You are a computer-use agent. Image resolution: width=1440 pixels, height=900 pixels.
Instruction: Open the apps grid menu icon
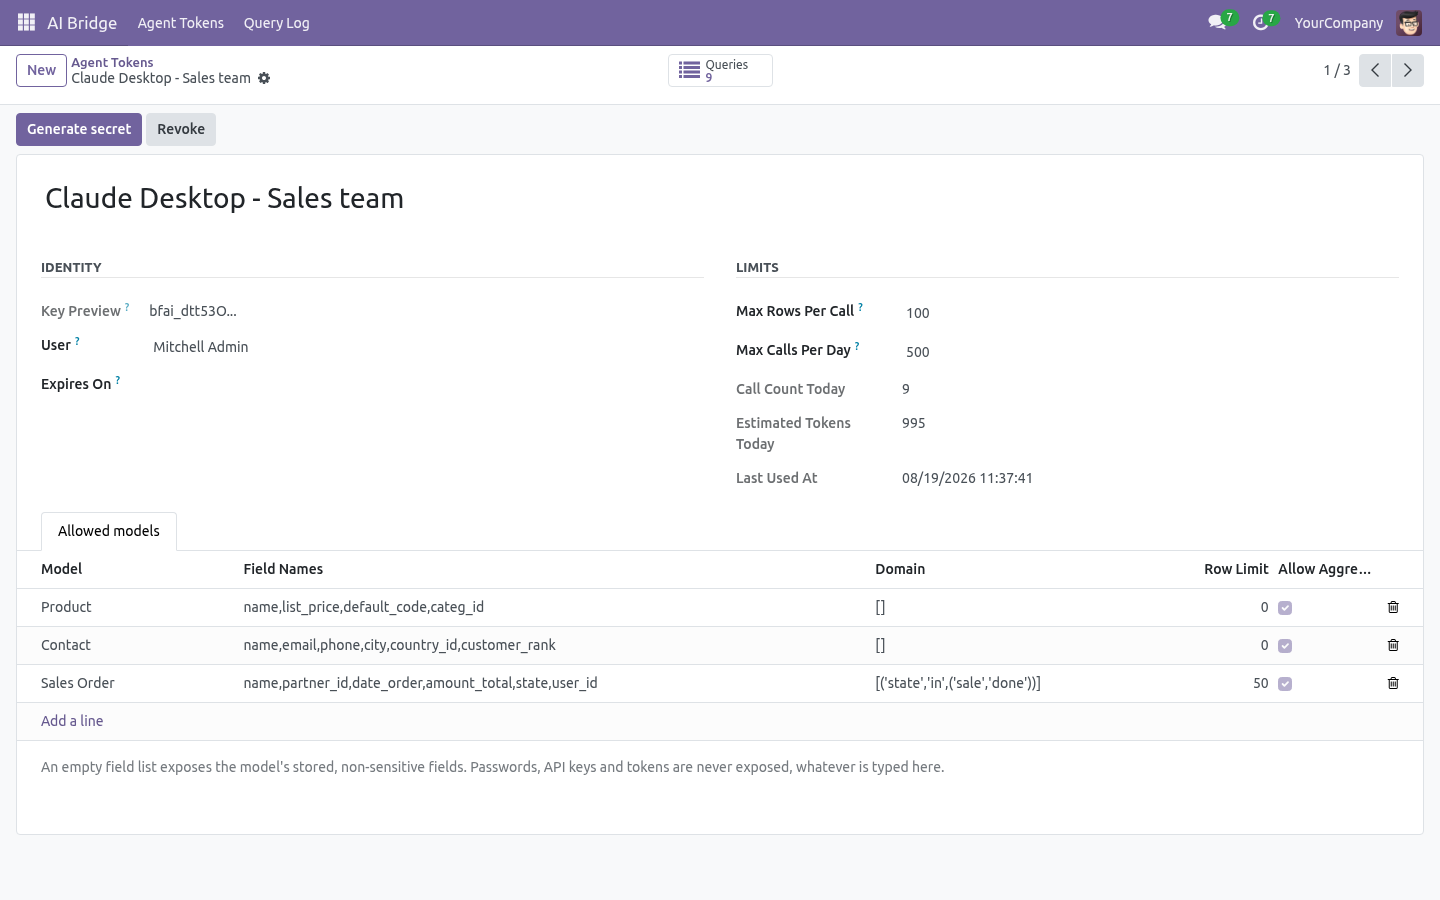coord(27,22)
